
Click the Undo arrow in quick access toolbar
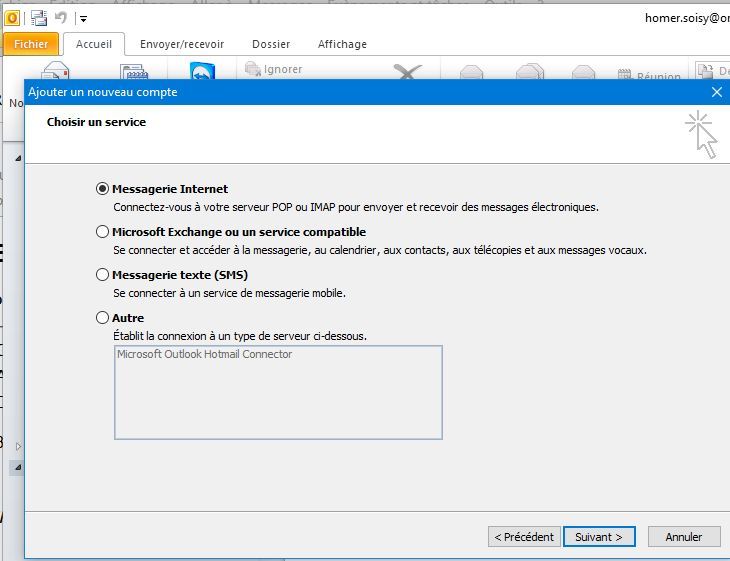[61, 17]
